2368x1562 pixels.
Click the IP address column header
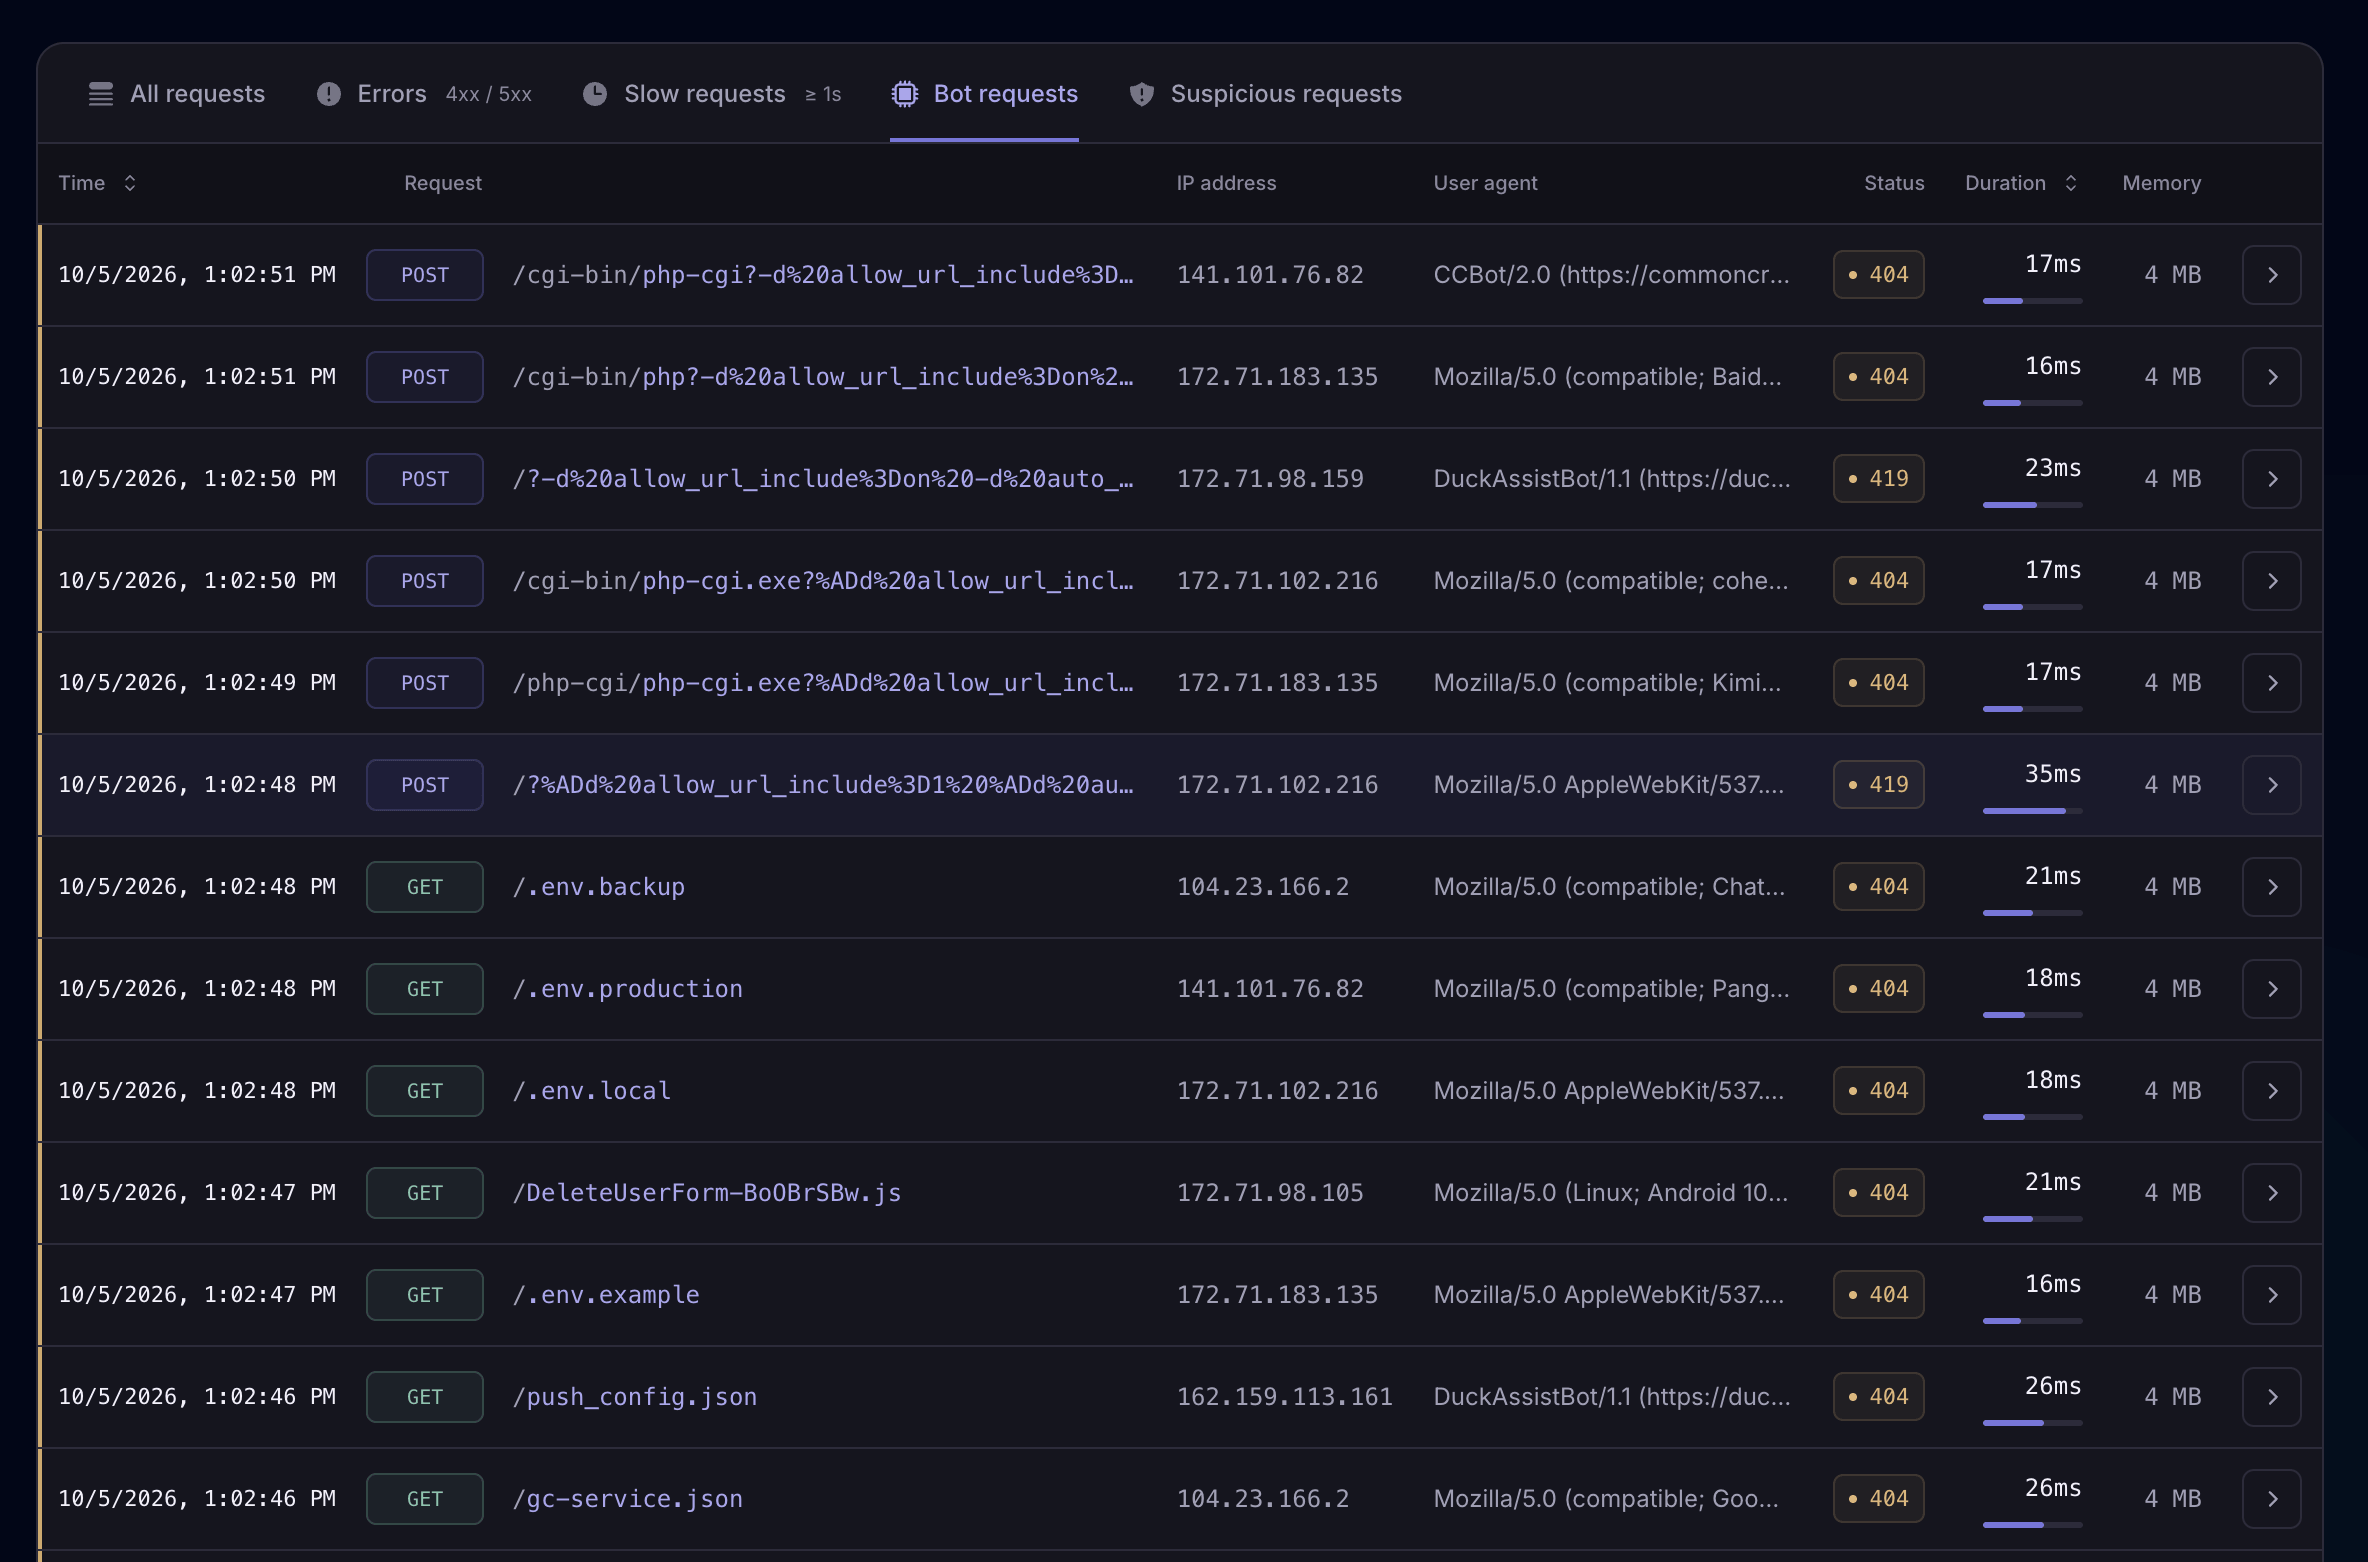tap(1227, 183)
